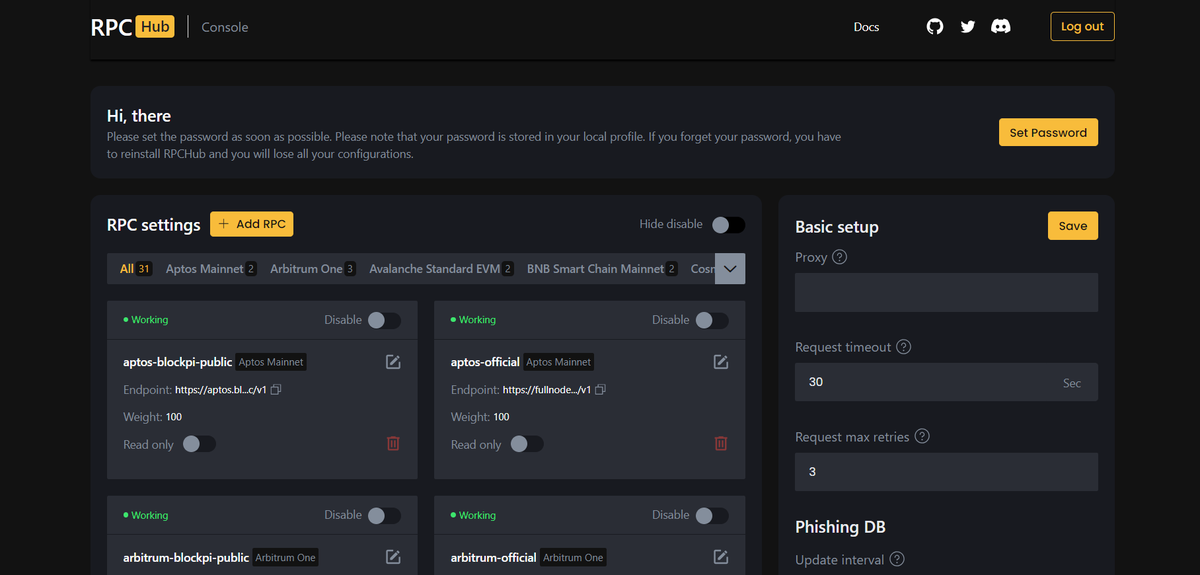
Task: Show help for Update interval
Action: 897,560
